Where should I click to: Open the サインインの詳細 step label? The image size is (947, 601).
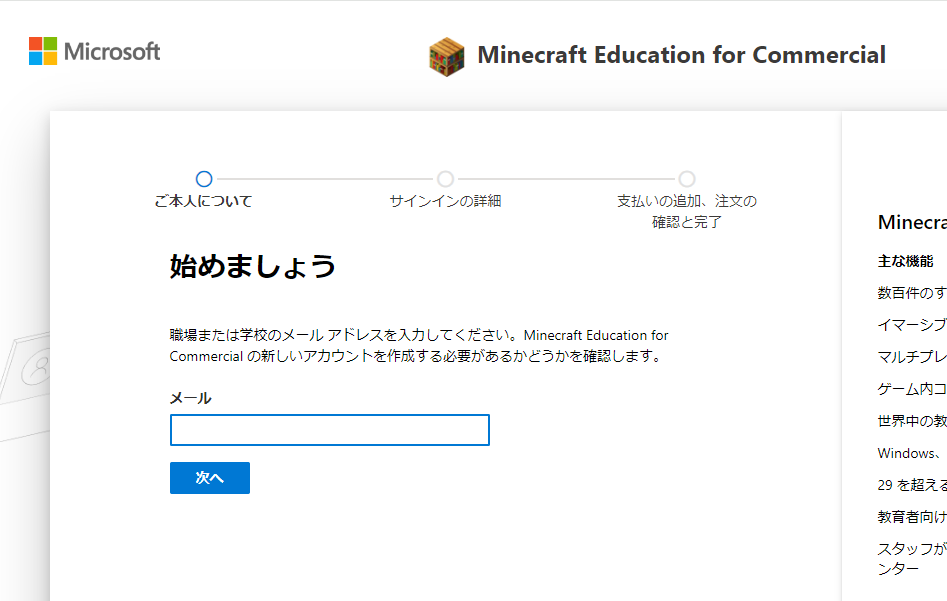(x=446, y=201)
